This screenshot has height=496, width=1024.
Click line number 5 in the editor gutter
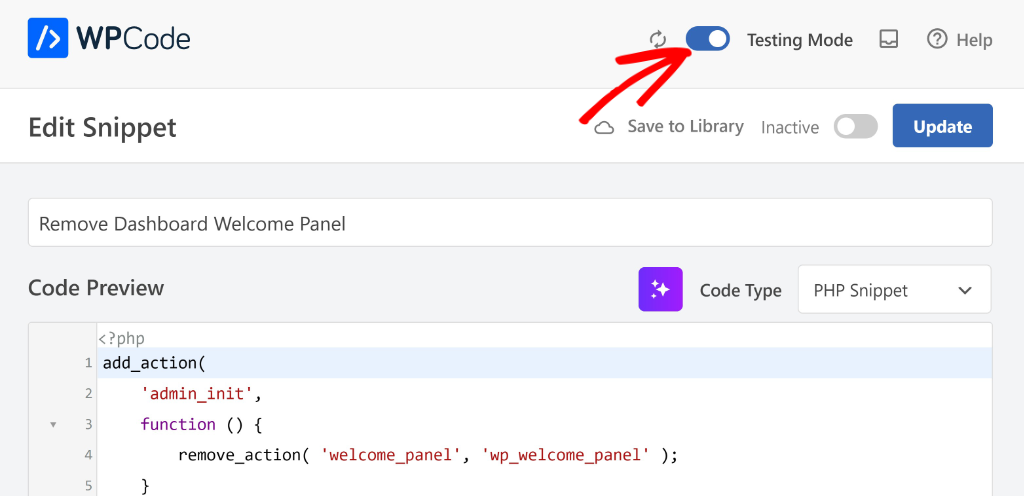(x=89, y=486)
